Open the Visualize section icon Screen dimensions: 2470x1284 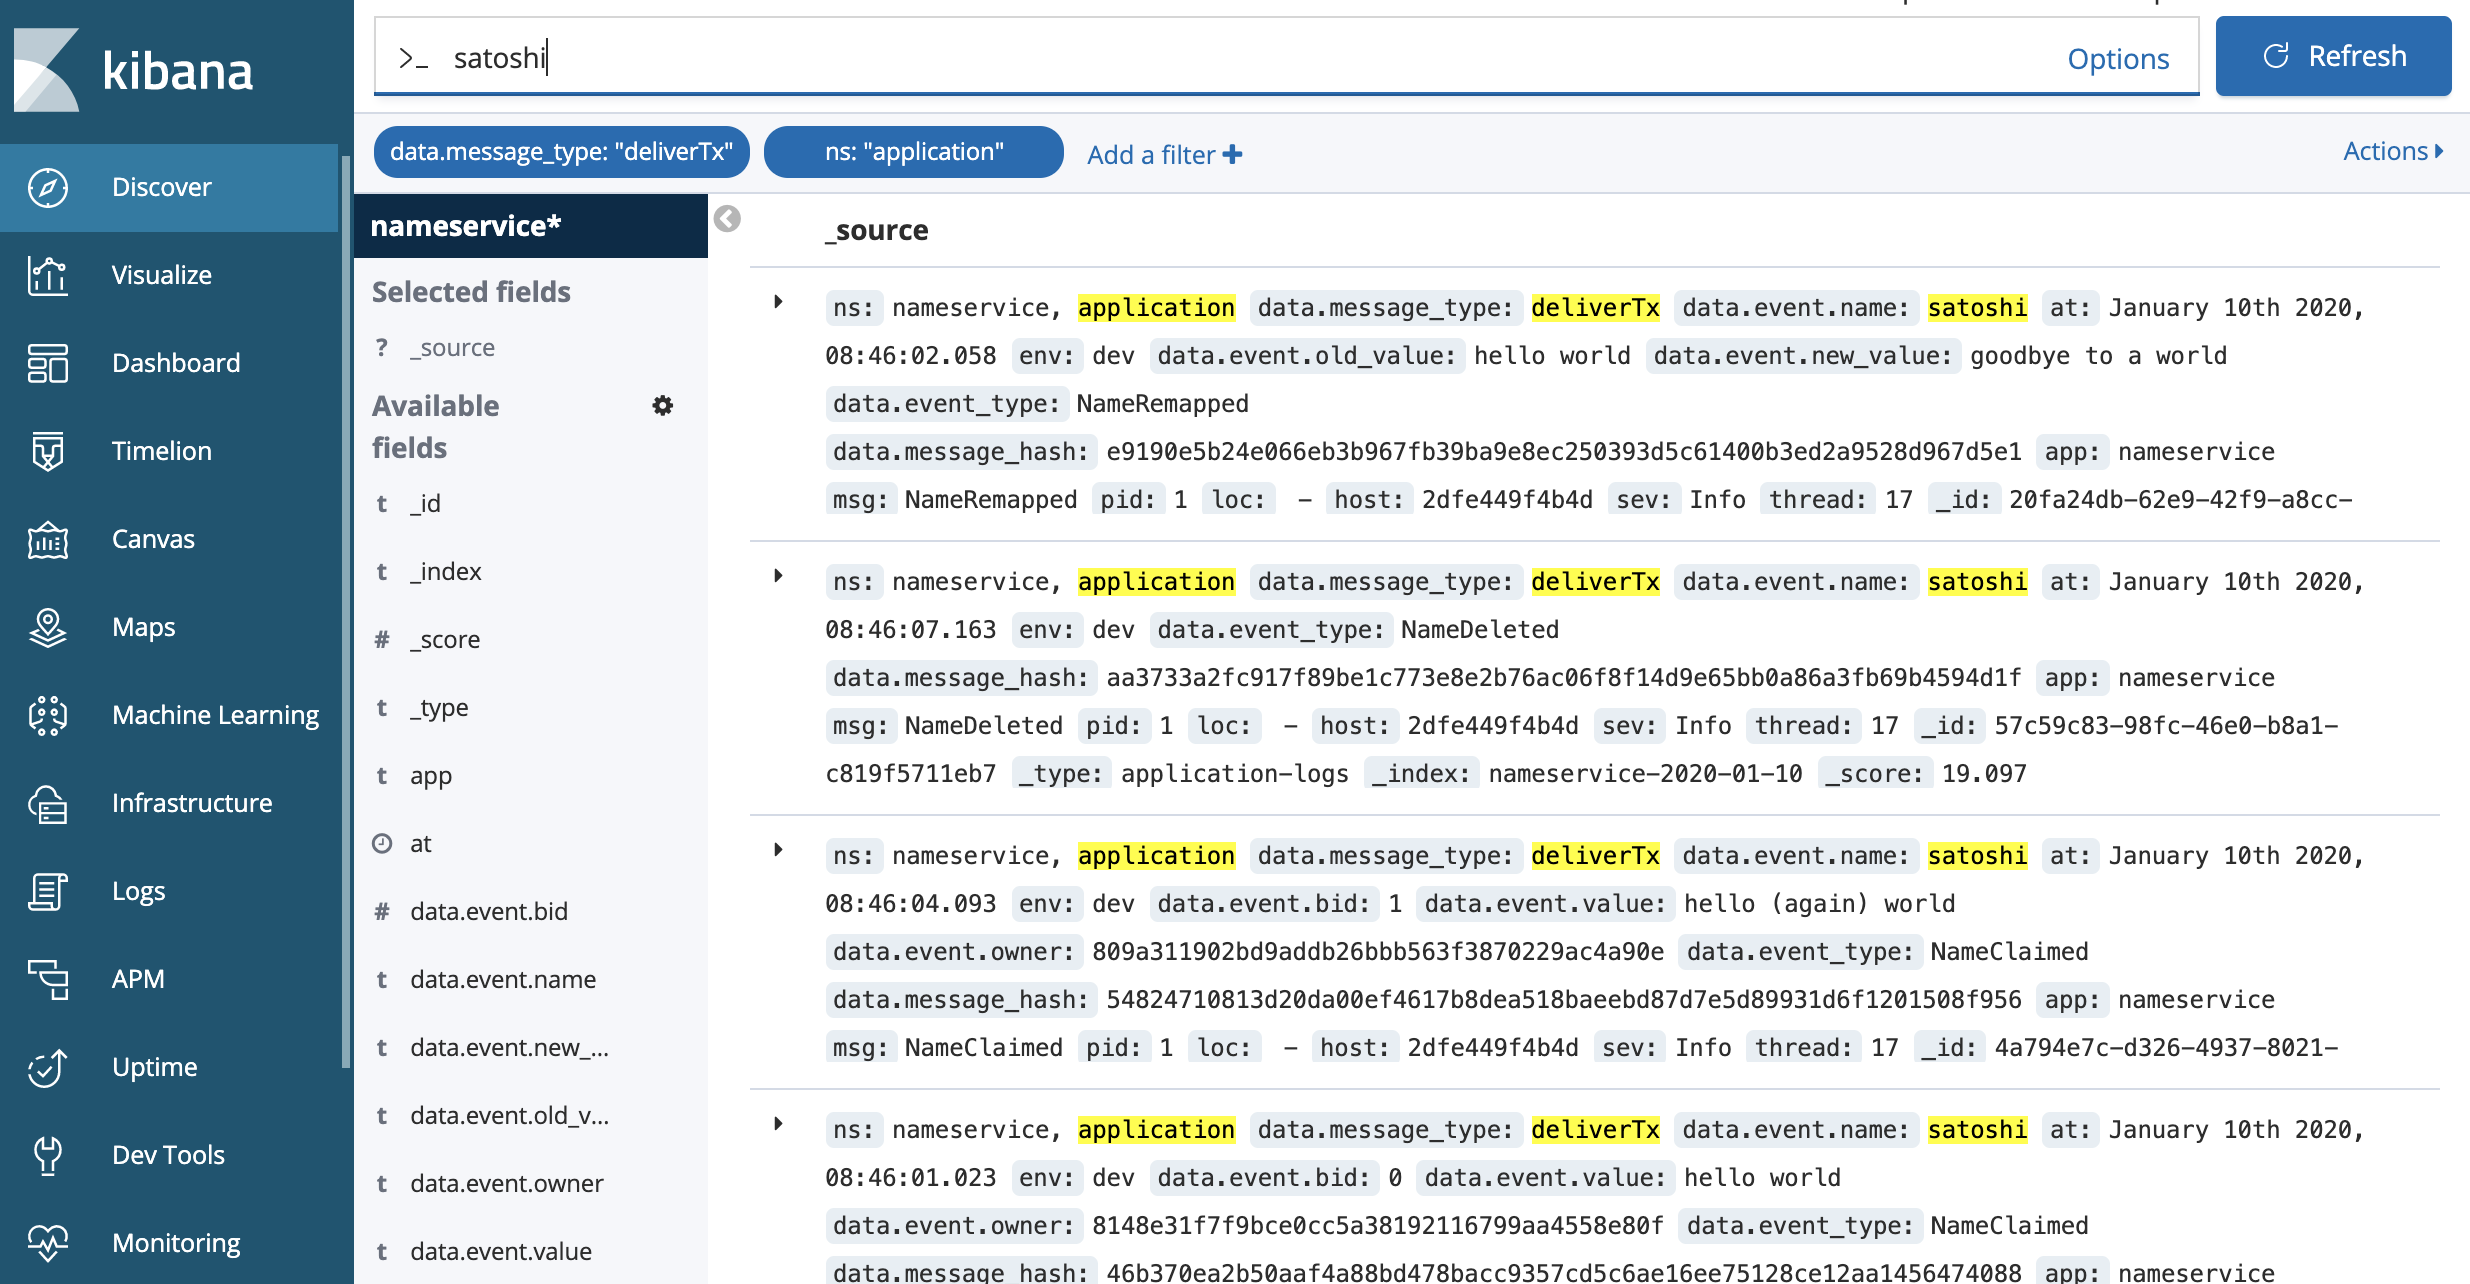[x=47, y=275]
